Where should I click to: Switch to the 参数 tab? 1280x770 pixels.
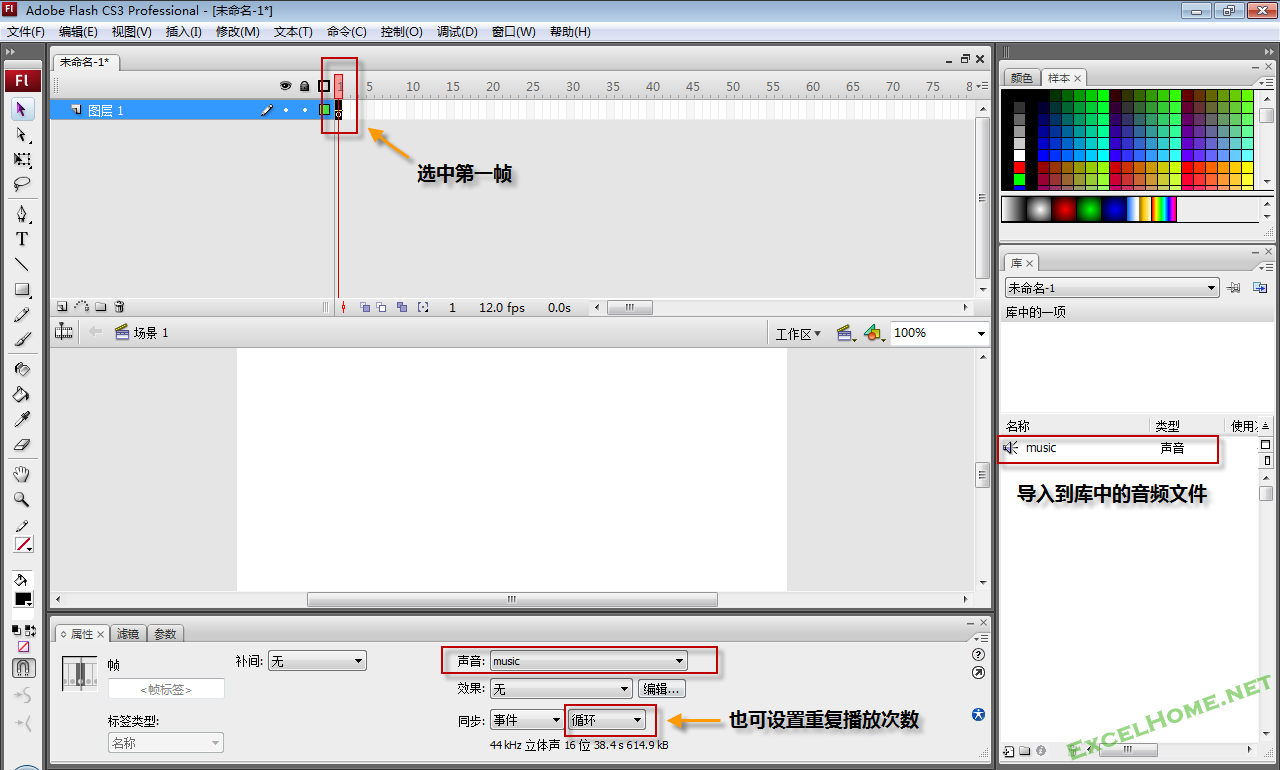coord(165,634)
